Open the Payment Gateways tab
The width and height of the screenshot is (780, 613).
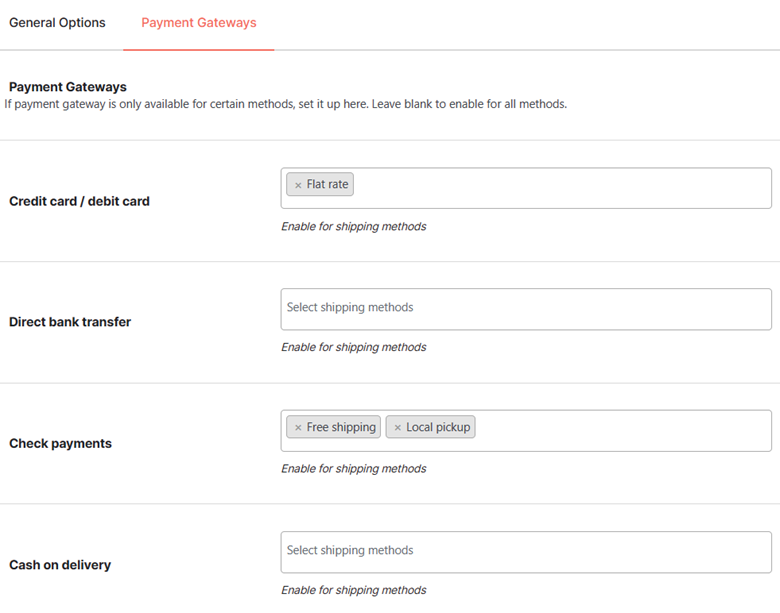[198, 23]
